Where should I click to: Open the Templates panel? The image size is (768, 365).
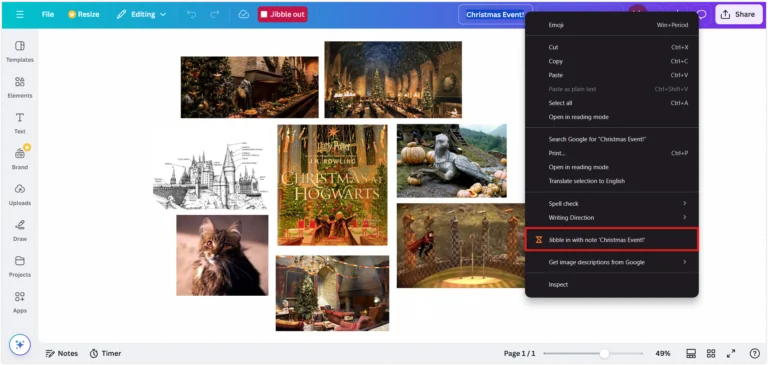click(20, 51)
